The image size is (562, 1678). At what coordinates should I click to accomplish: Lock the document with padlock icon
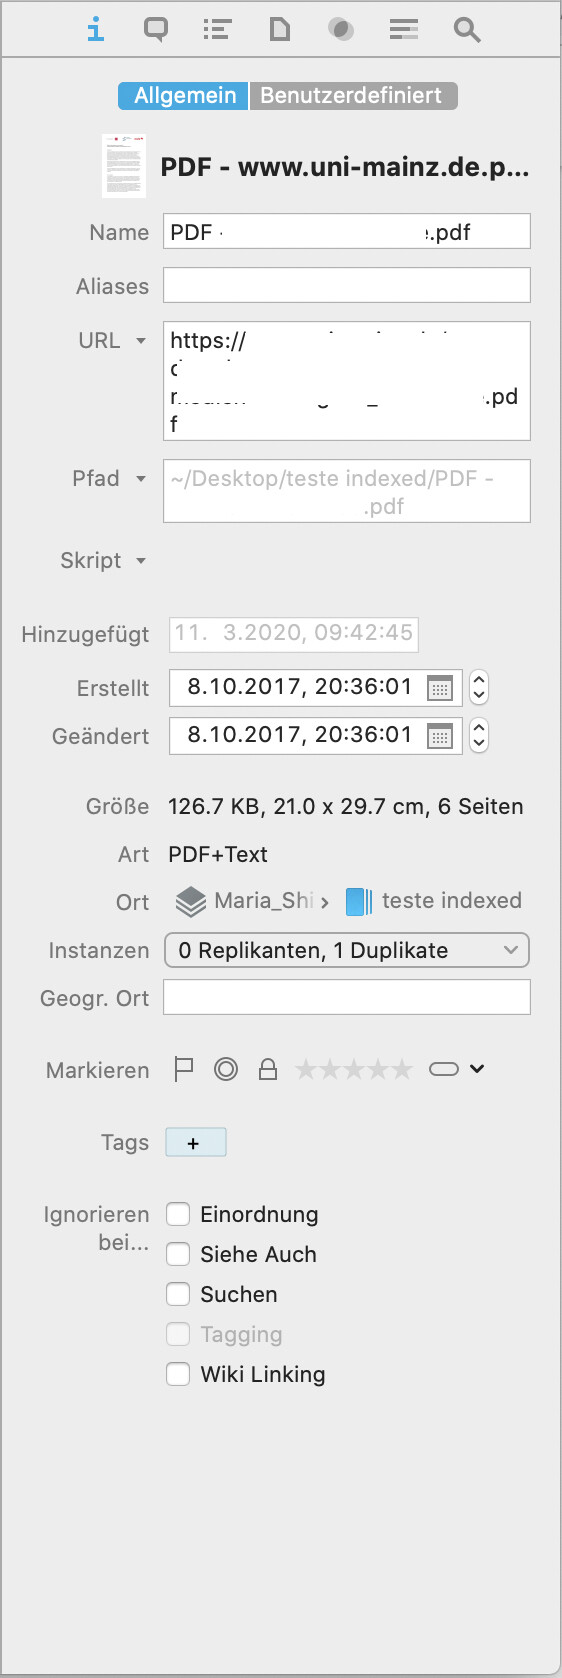[268, 1069]
